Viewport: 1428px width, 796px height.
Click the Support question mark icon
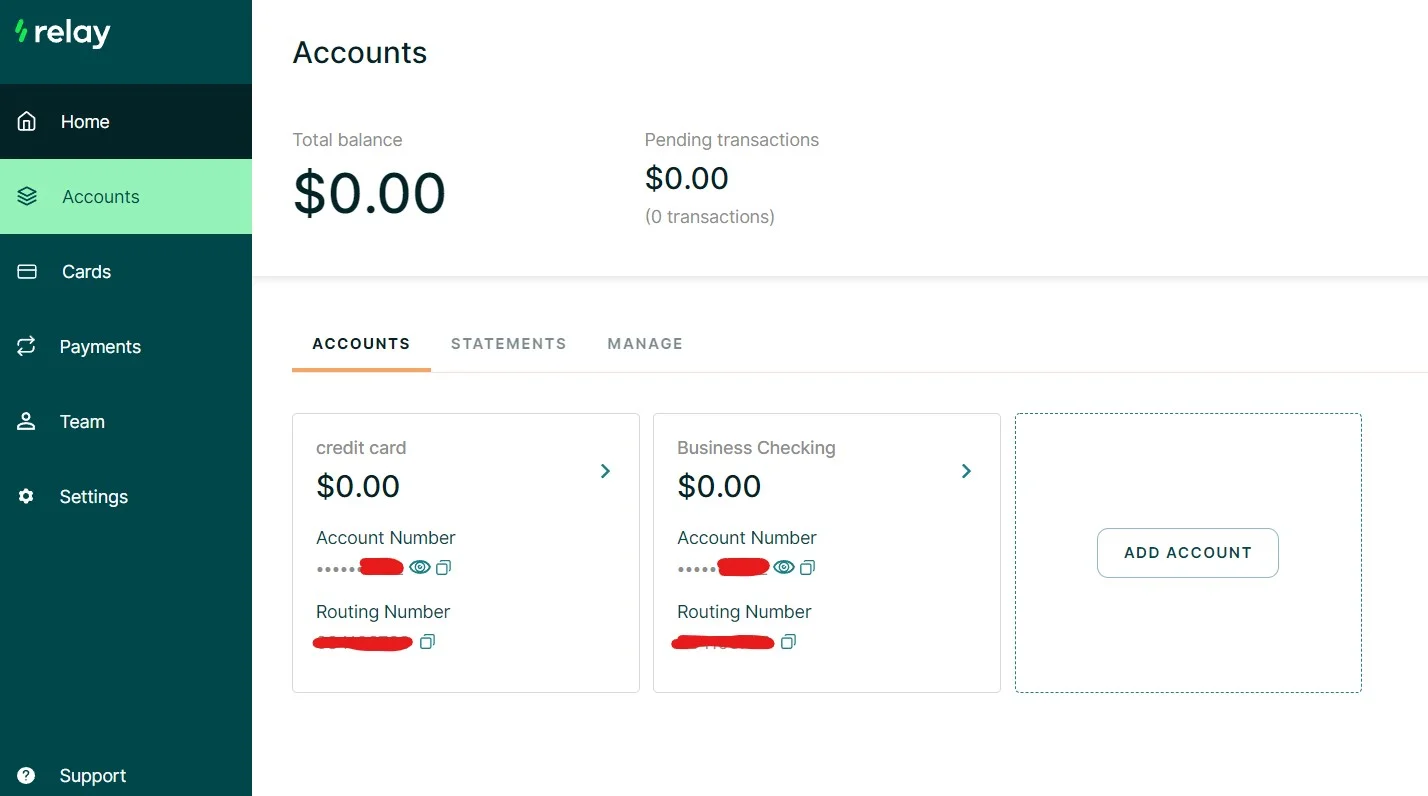pos(27,775)
